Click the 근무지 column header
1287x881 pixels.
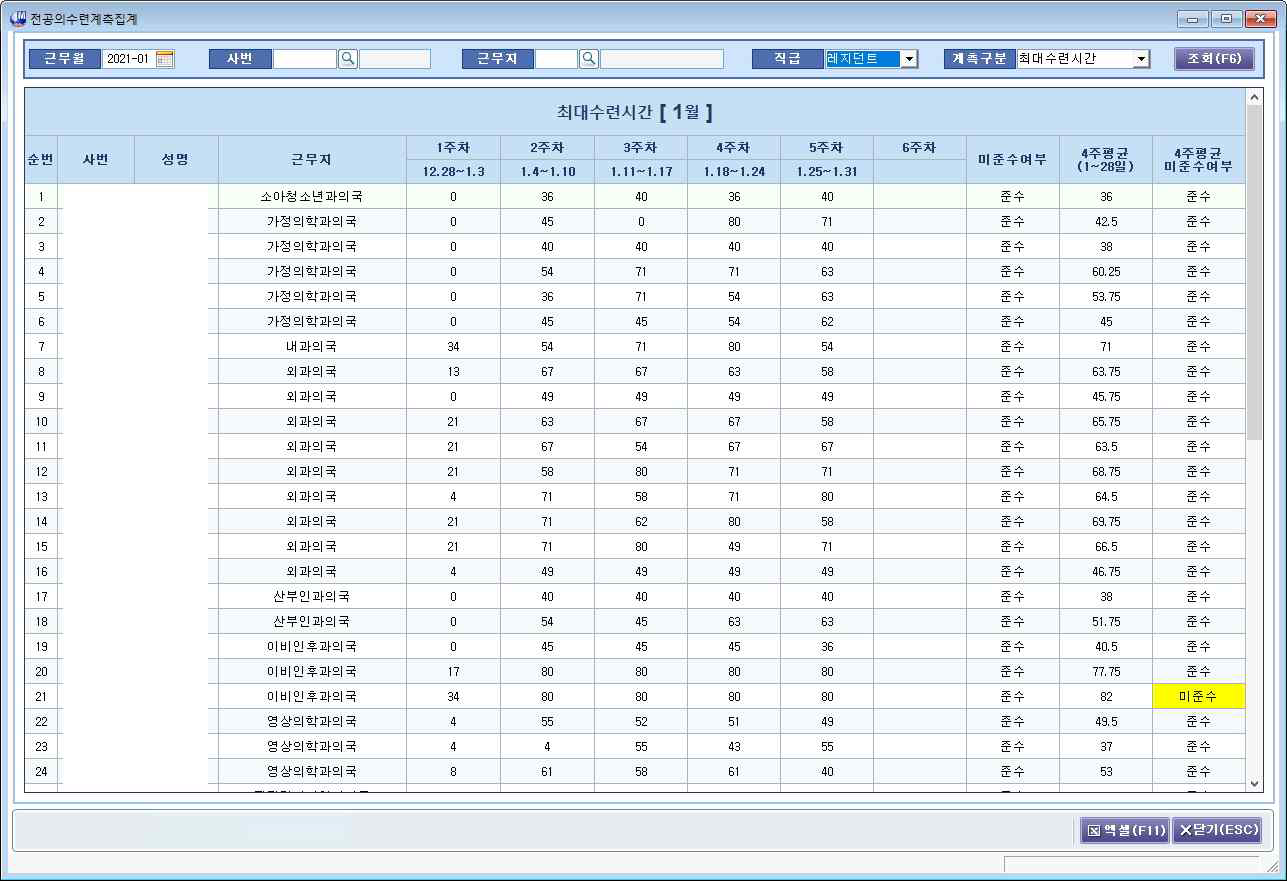point(312,160)
